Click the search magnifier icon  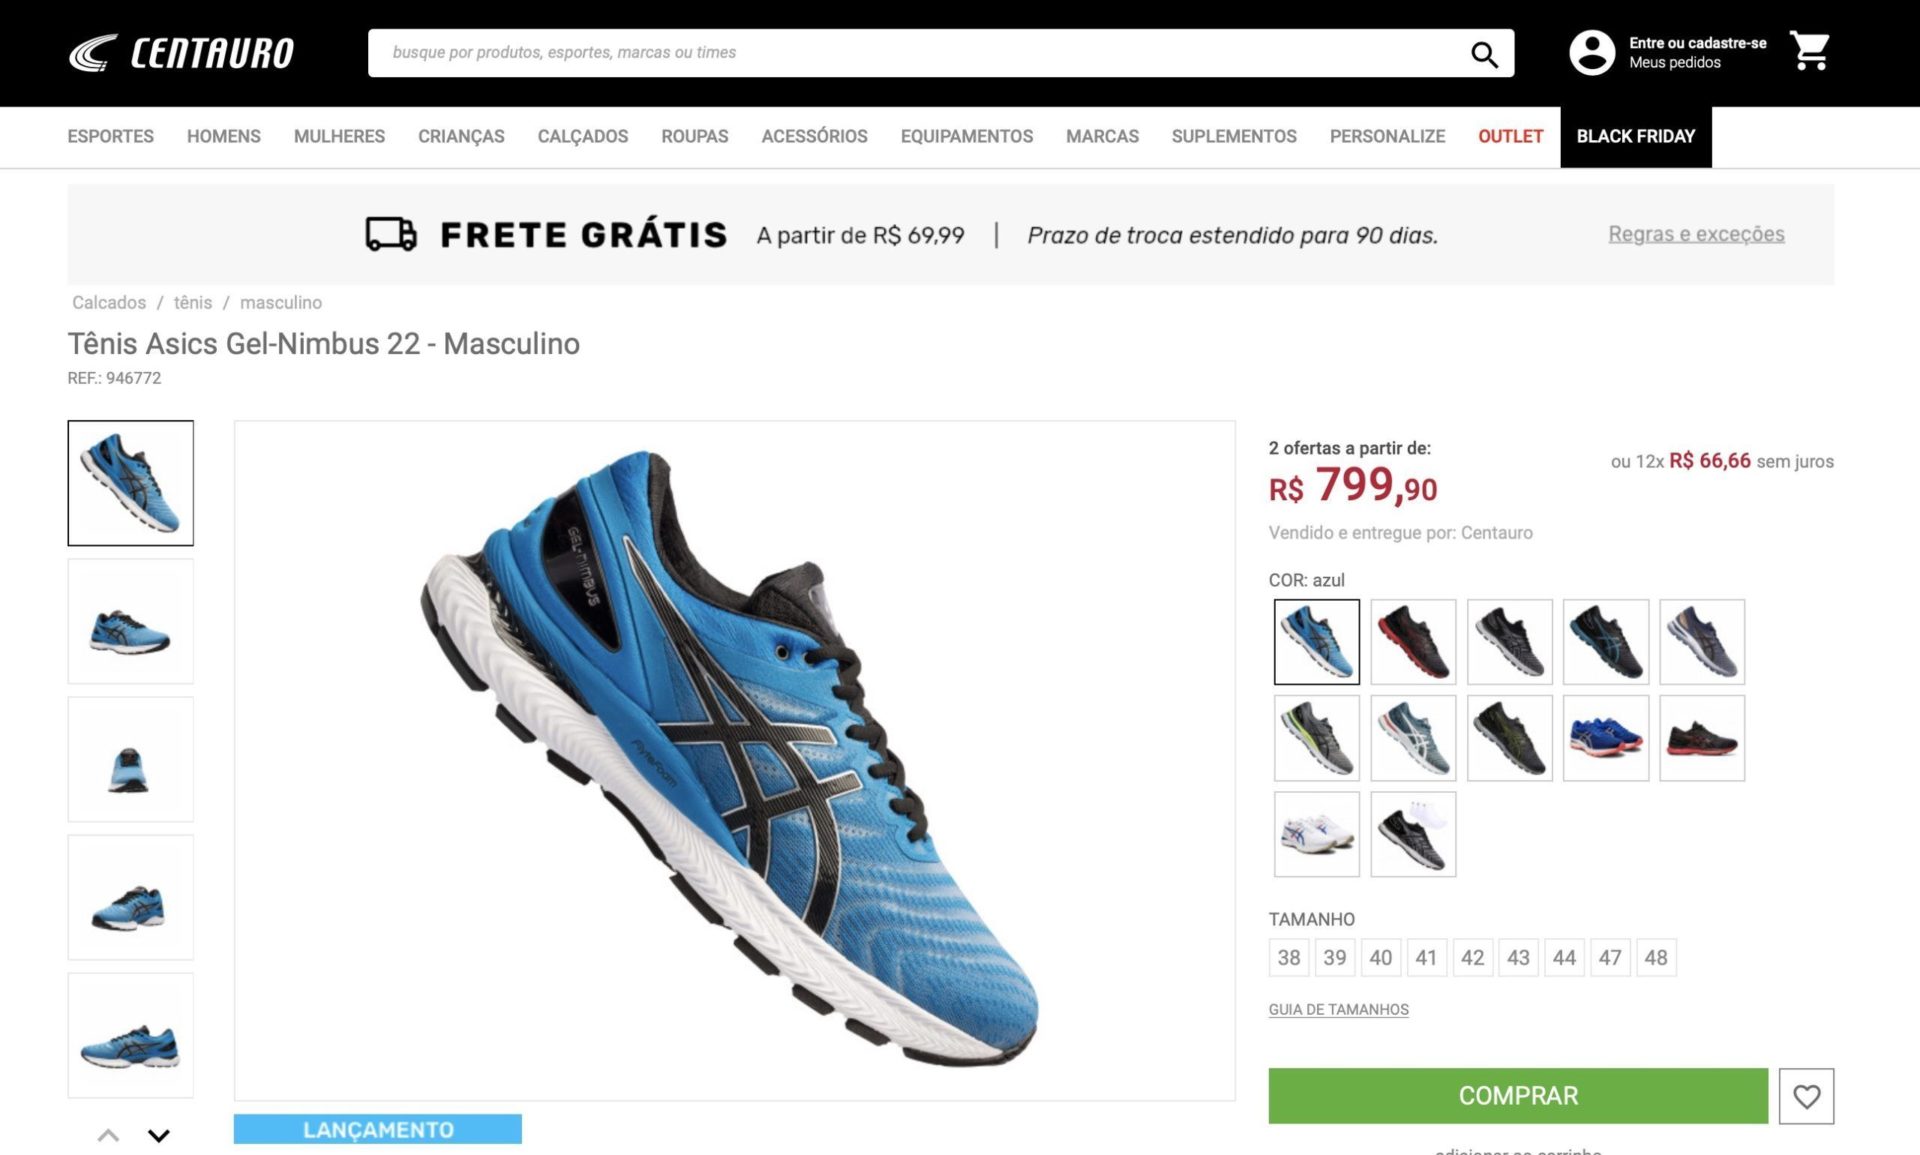pos(1484,54)
